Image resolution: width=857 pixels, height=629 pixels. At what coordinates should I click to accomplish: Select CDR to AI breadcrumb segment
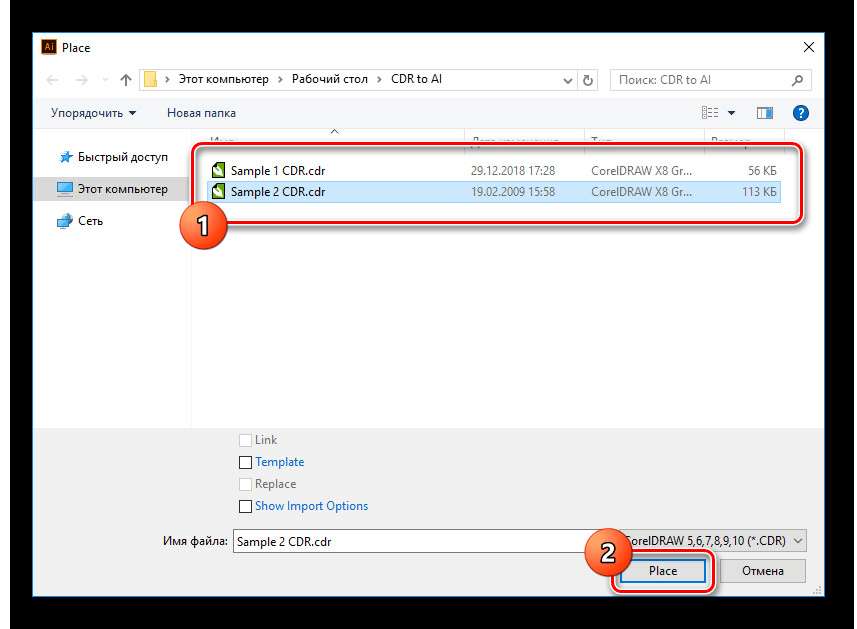tap(416, 79)
